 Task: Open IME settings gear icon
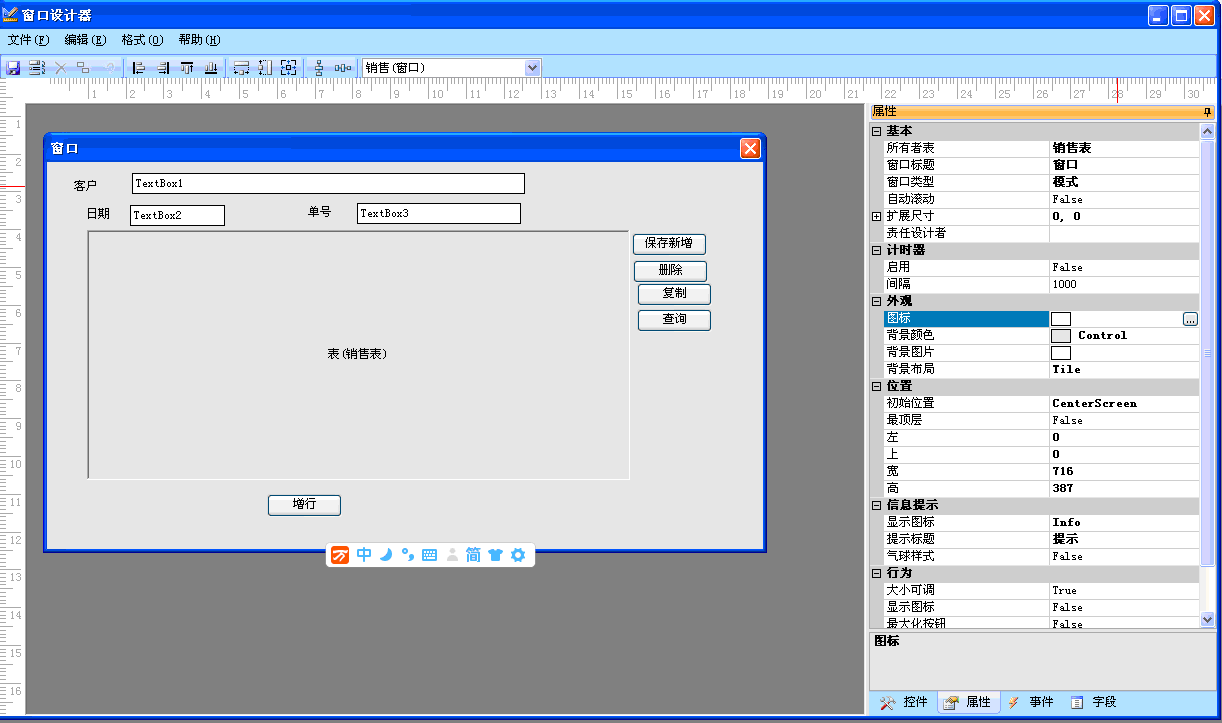tap(518, 555)
